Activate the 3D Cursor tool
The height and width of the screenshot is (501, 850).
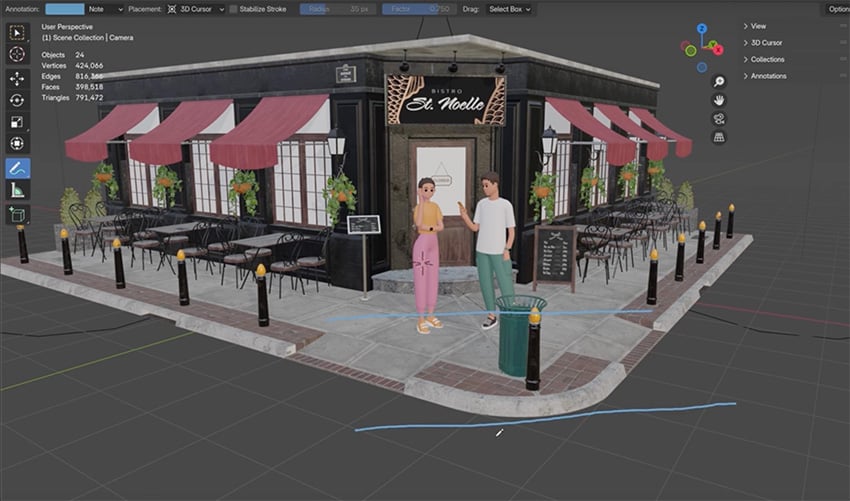tap(17, 54)
